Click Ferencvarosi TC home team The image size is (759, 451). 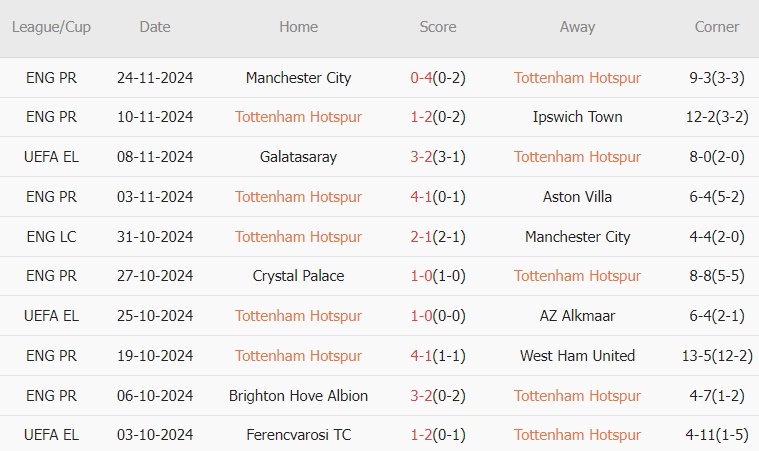298,435
